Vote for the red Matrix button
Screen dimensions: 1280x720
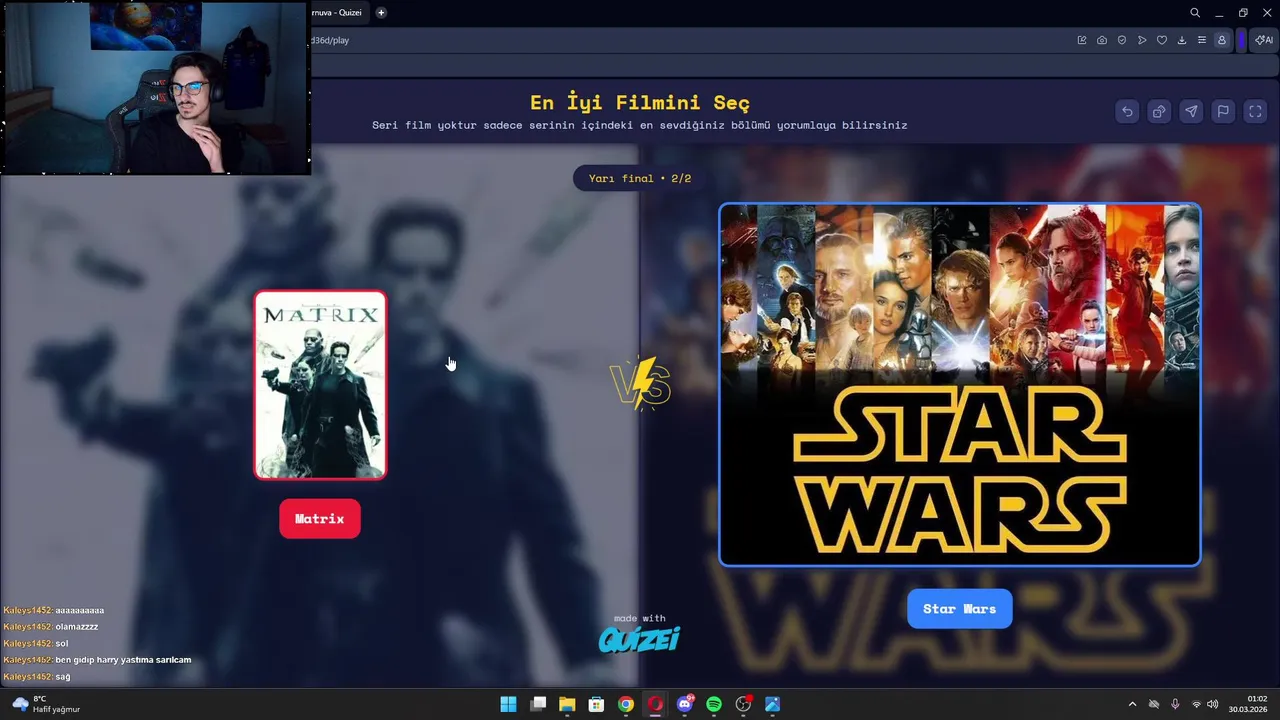(320, 519)
